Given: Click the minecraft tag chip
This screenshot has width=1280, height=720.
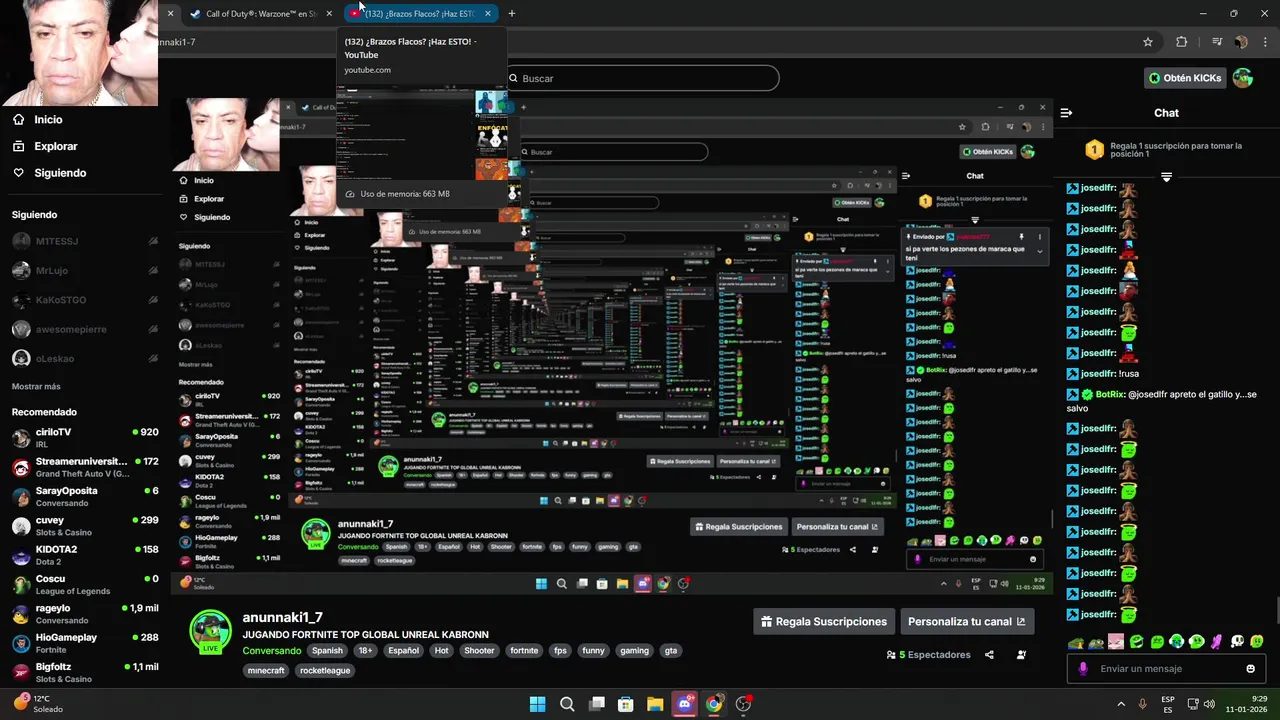Looking at the screenshot, I should coord(266,671).
